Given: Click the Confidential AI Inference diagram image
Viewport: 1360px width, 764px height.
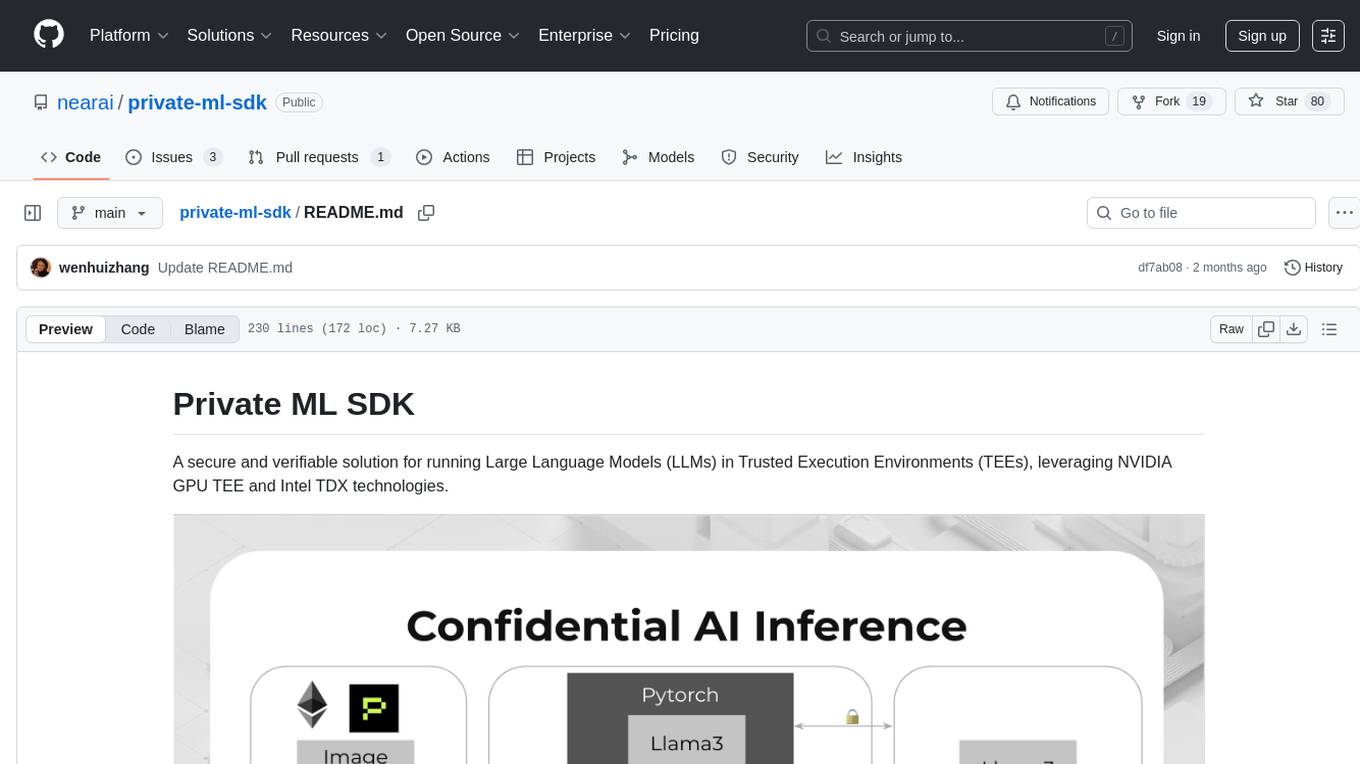Looking at the screenshot, I should click(688, 639).
